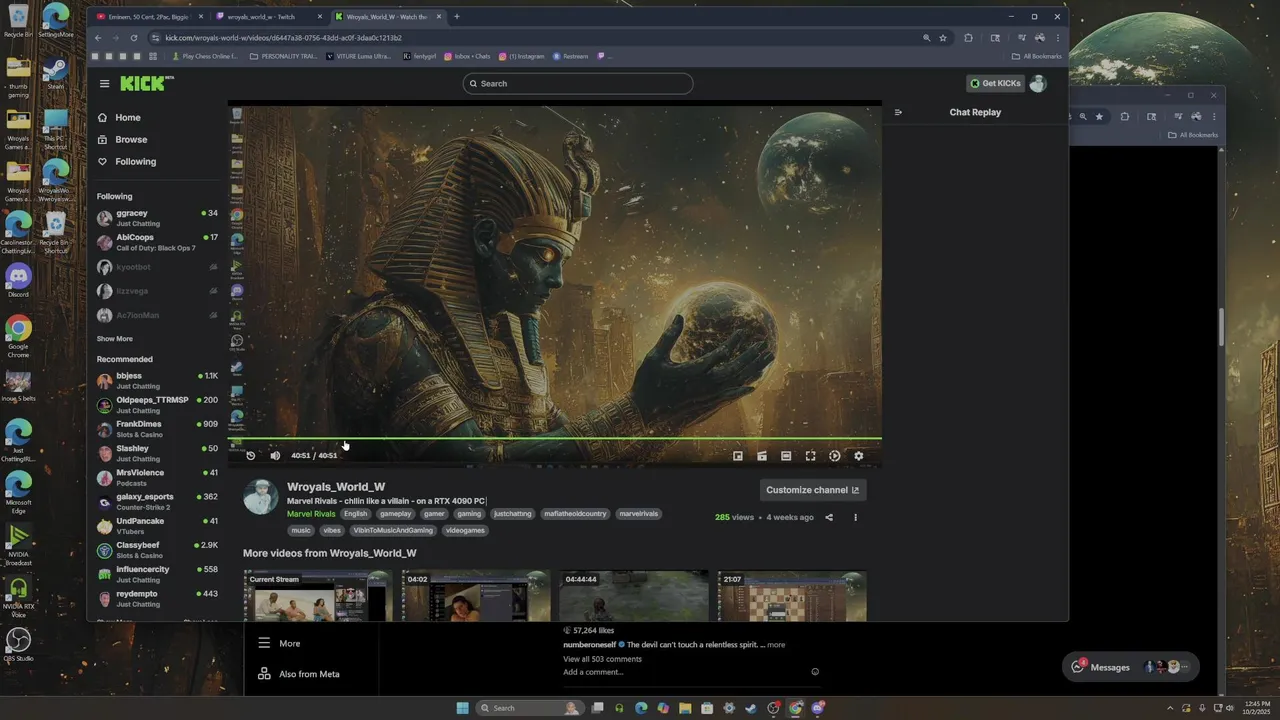Click the Wroyals_World_W channel avatar
Viewport: 1280px width, 720px height.
[261, 497]
